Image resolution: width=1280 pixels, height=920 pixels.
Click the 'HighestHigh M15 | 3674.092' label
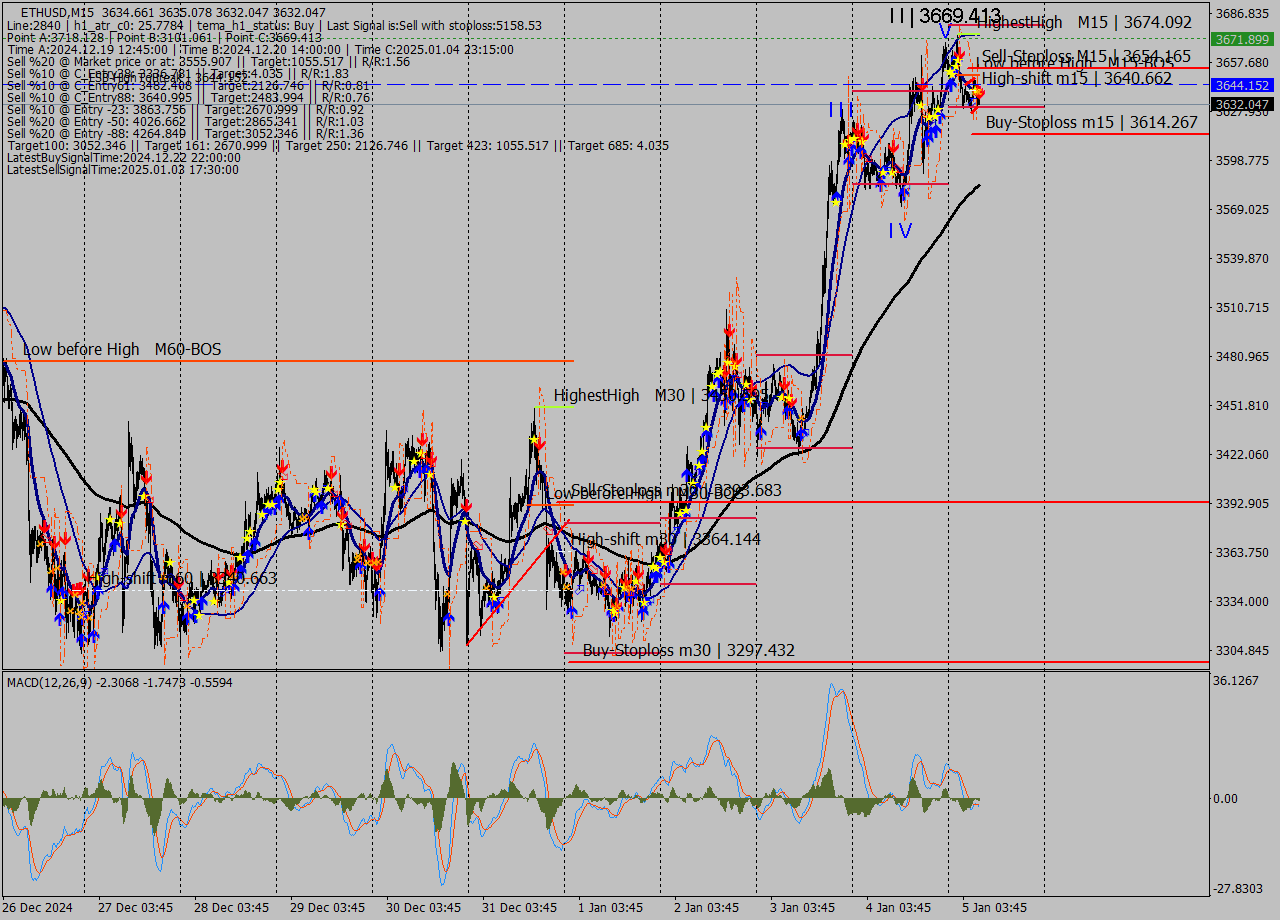point(1084,21)
